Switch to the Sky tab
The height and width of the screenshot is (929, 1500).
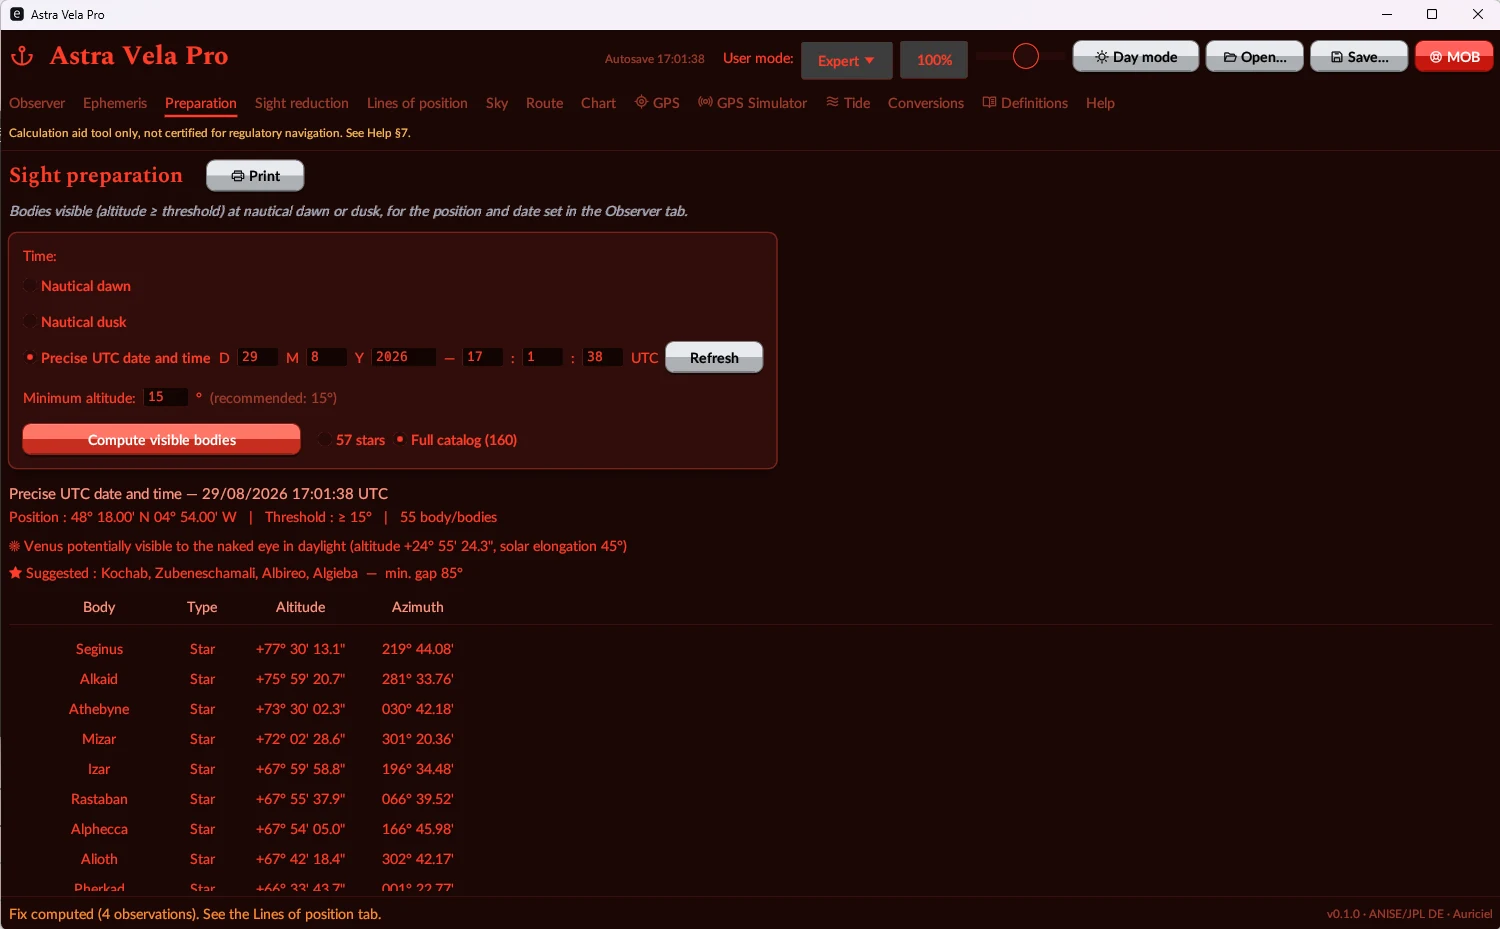[x=497, y=103]
